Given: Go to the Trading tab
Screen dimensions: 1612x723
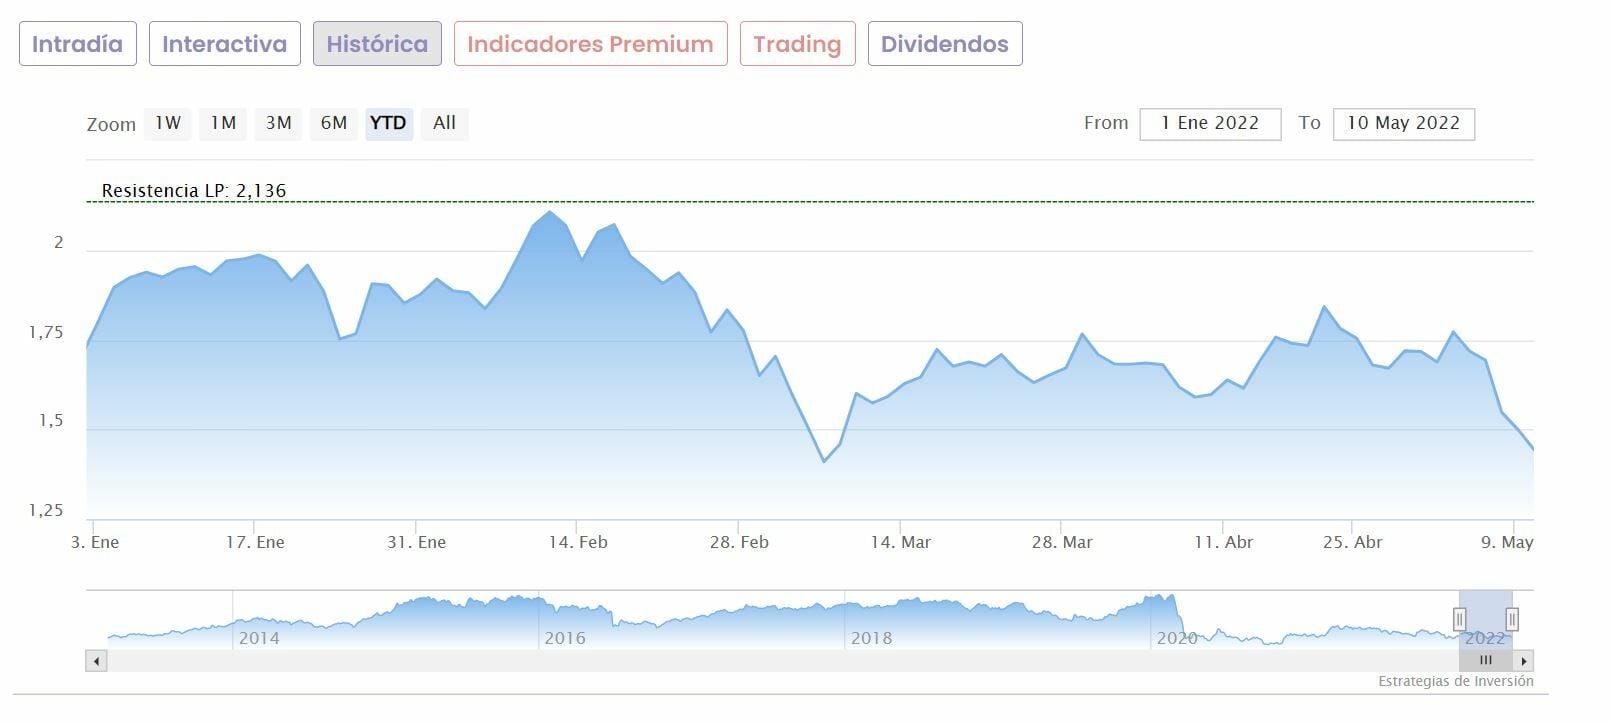Looking at the screenshot, I should (x=797, y=44).
